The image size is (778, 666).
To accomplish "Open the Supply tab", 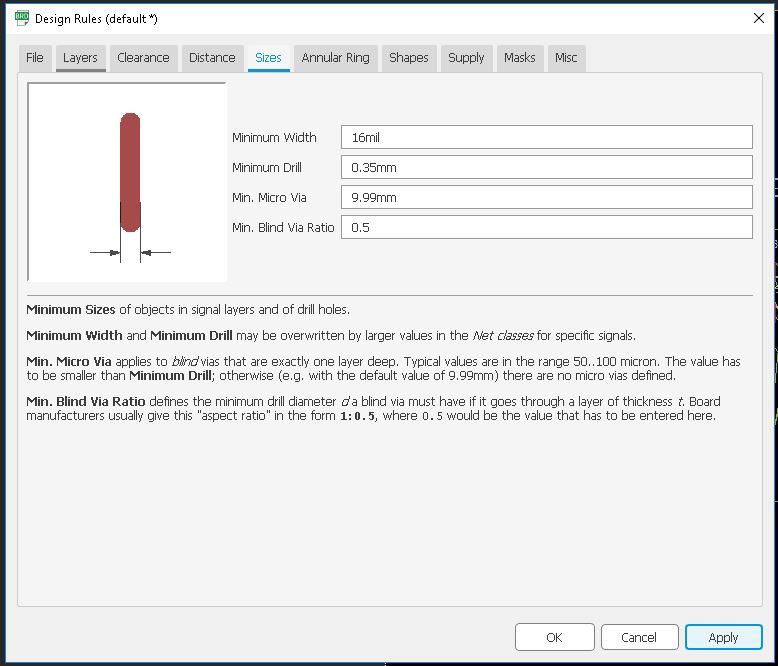I will pos(466,58).
